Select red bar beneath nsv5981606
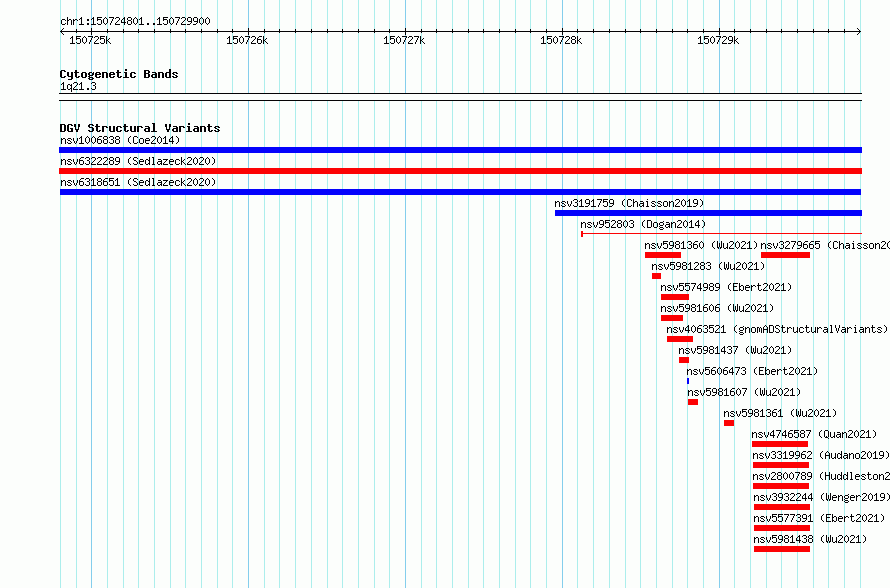890x588 pixels. [x=672, y=318]
